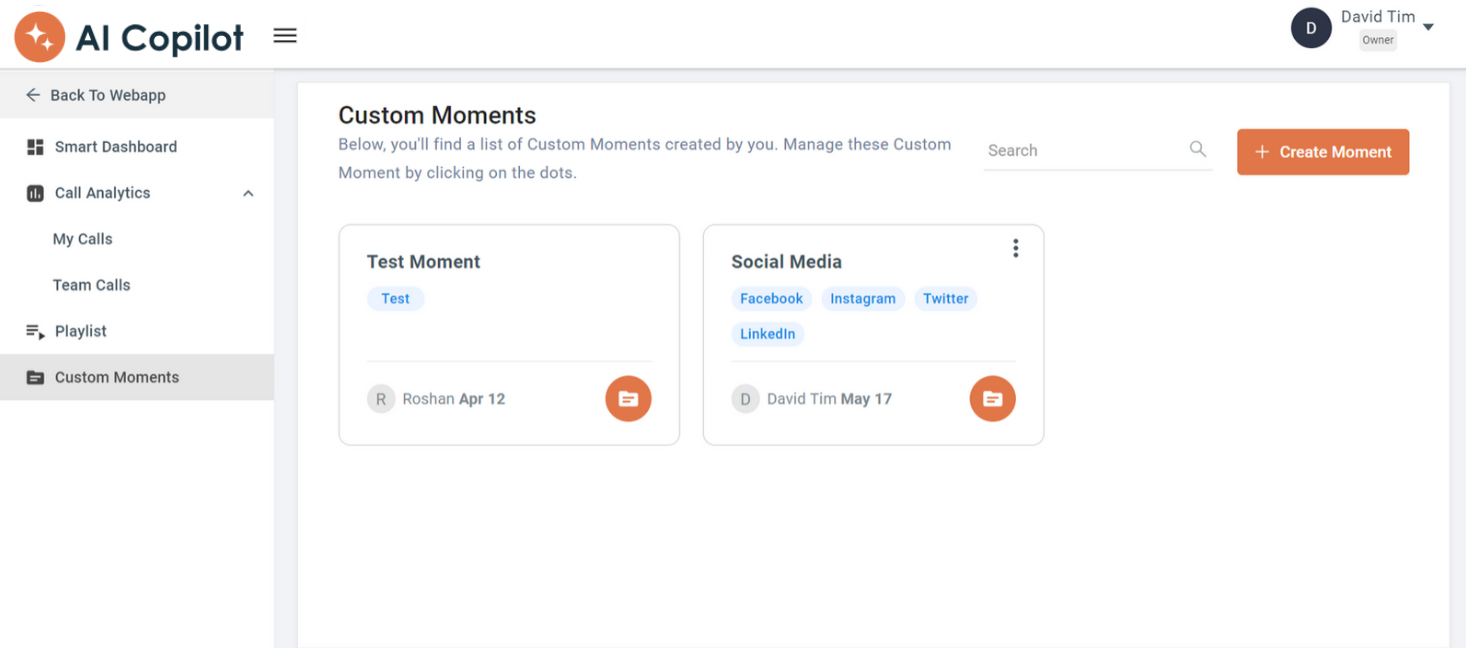Click the David Tim name in header

pos(1377,17)
